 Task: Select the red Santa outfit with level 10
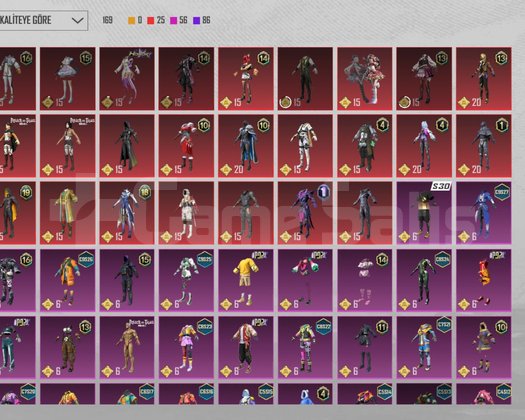coord(186,146)
